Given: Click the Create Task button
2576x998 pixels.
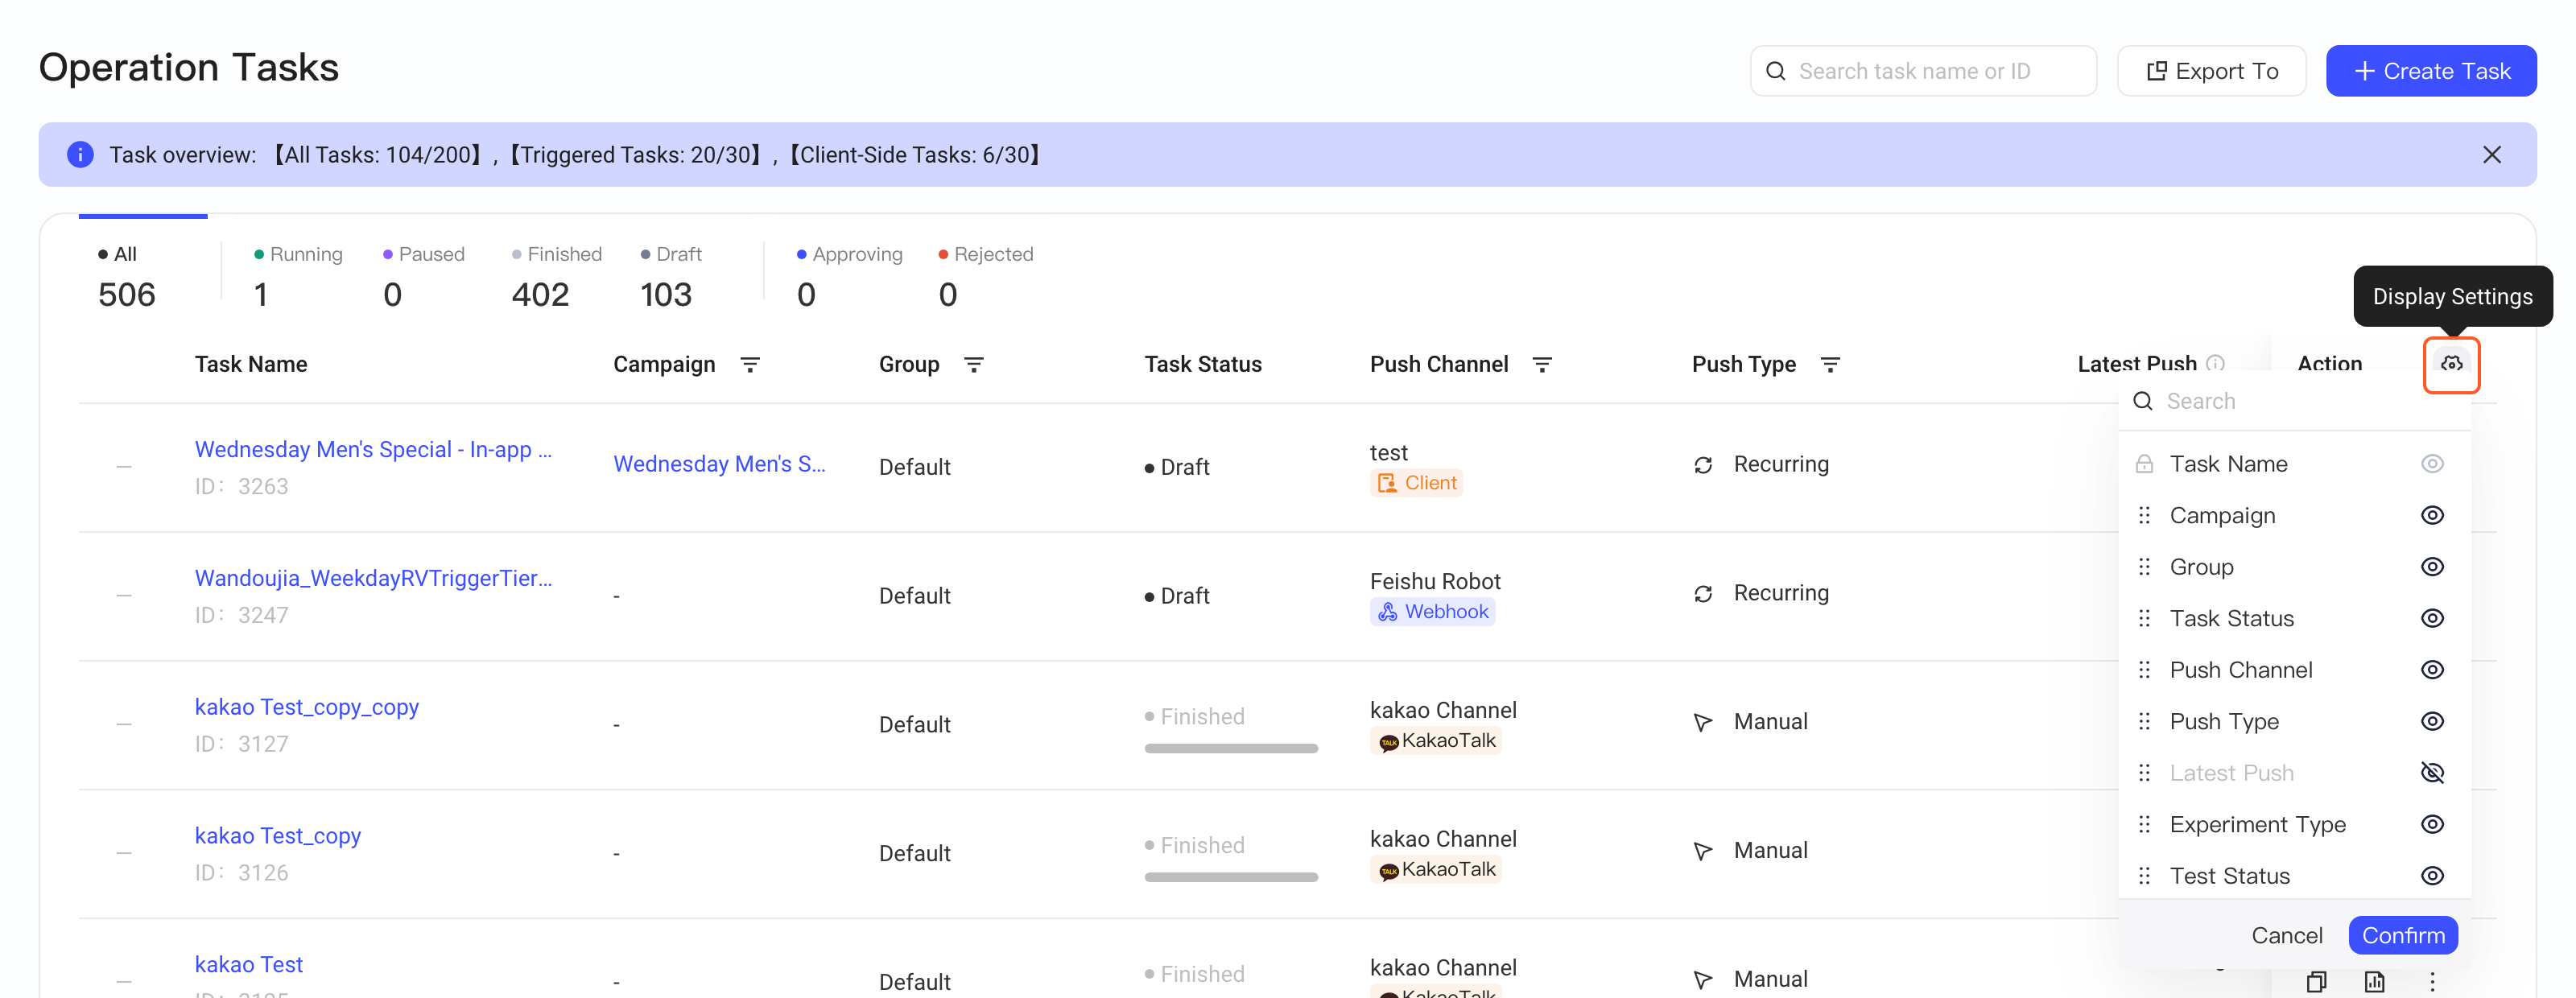Looking at the screenshot, I should tap(2431, 71).
